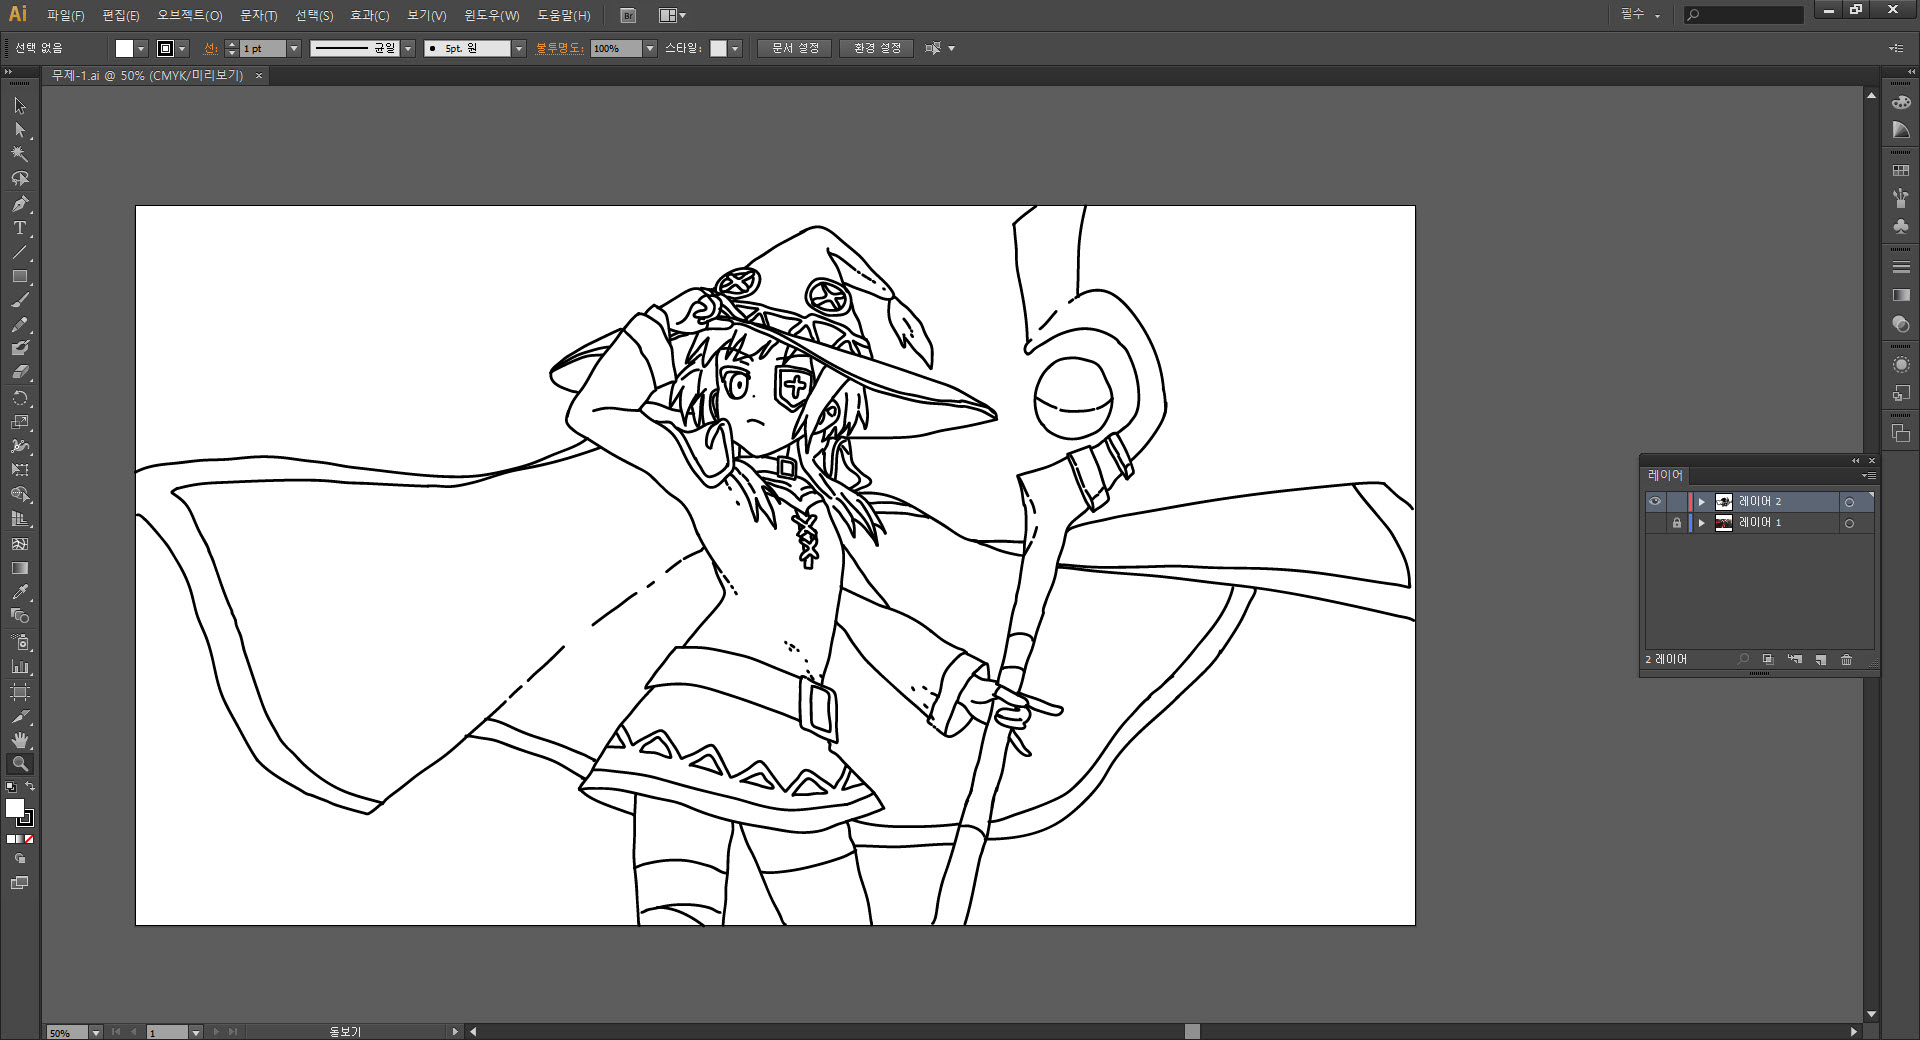Select the Selection (arrow) tool
Screen dimensions: 1920x1040
pyautogui.click(x=20, y=106)
